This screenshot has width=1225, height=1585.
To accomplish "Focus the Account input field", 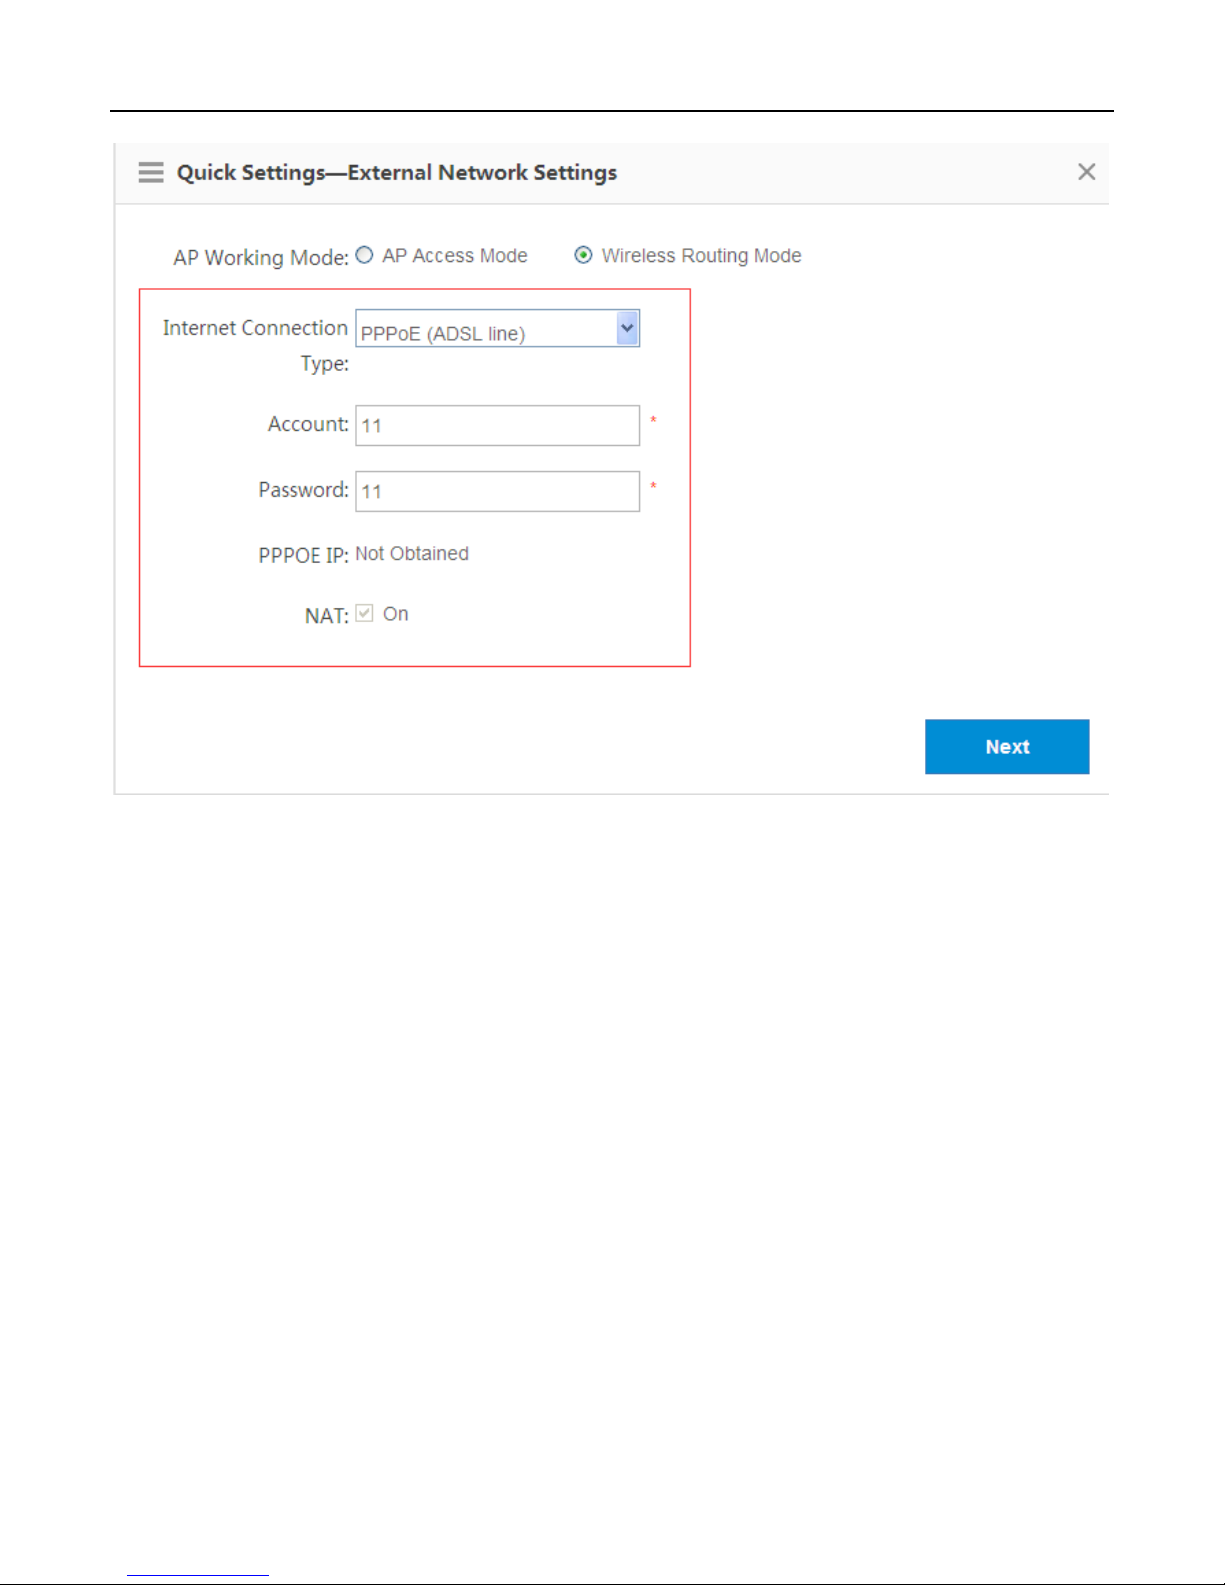I will [497, 425].
